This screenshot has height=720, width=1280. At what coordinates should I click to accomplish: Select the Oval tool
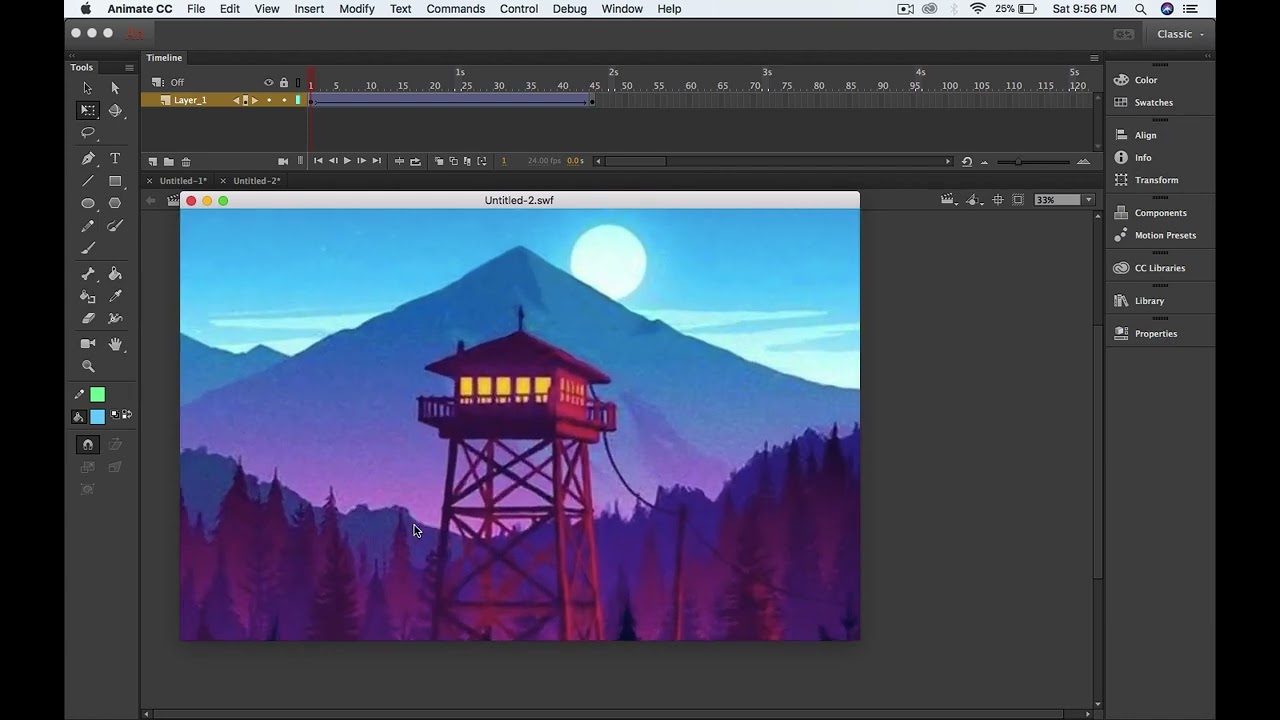click(x=88, y=203)
